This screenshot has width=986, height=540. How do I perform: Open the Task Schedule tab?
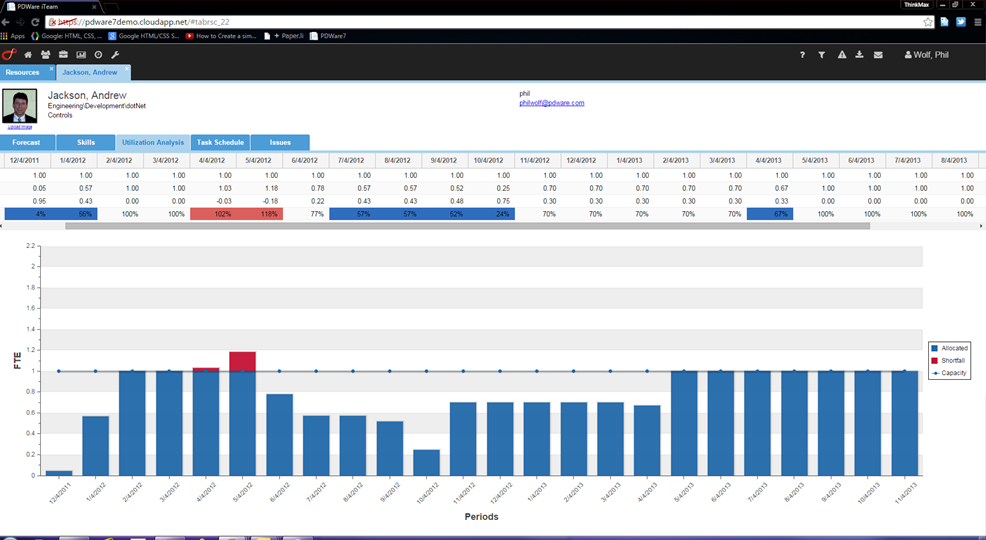click(x=220, y=143)
